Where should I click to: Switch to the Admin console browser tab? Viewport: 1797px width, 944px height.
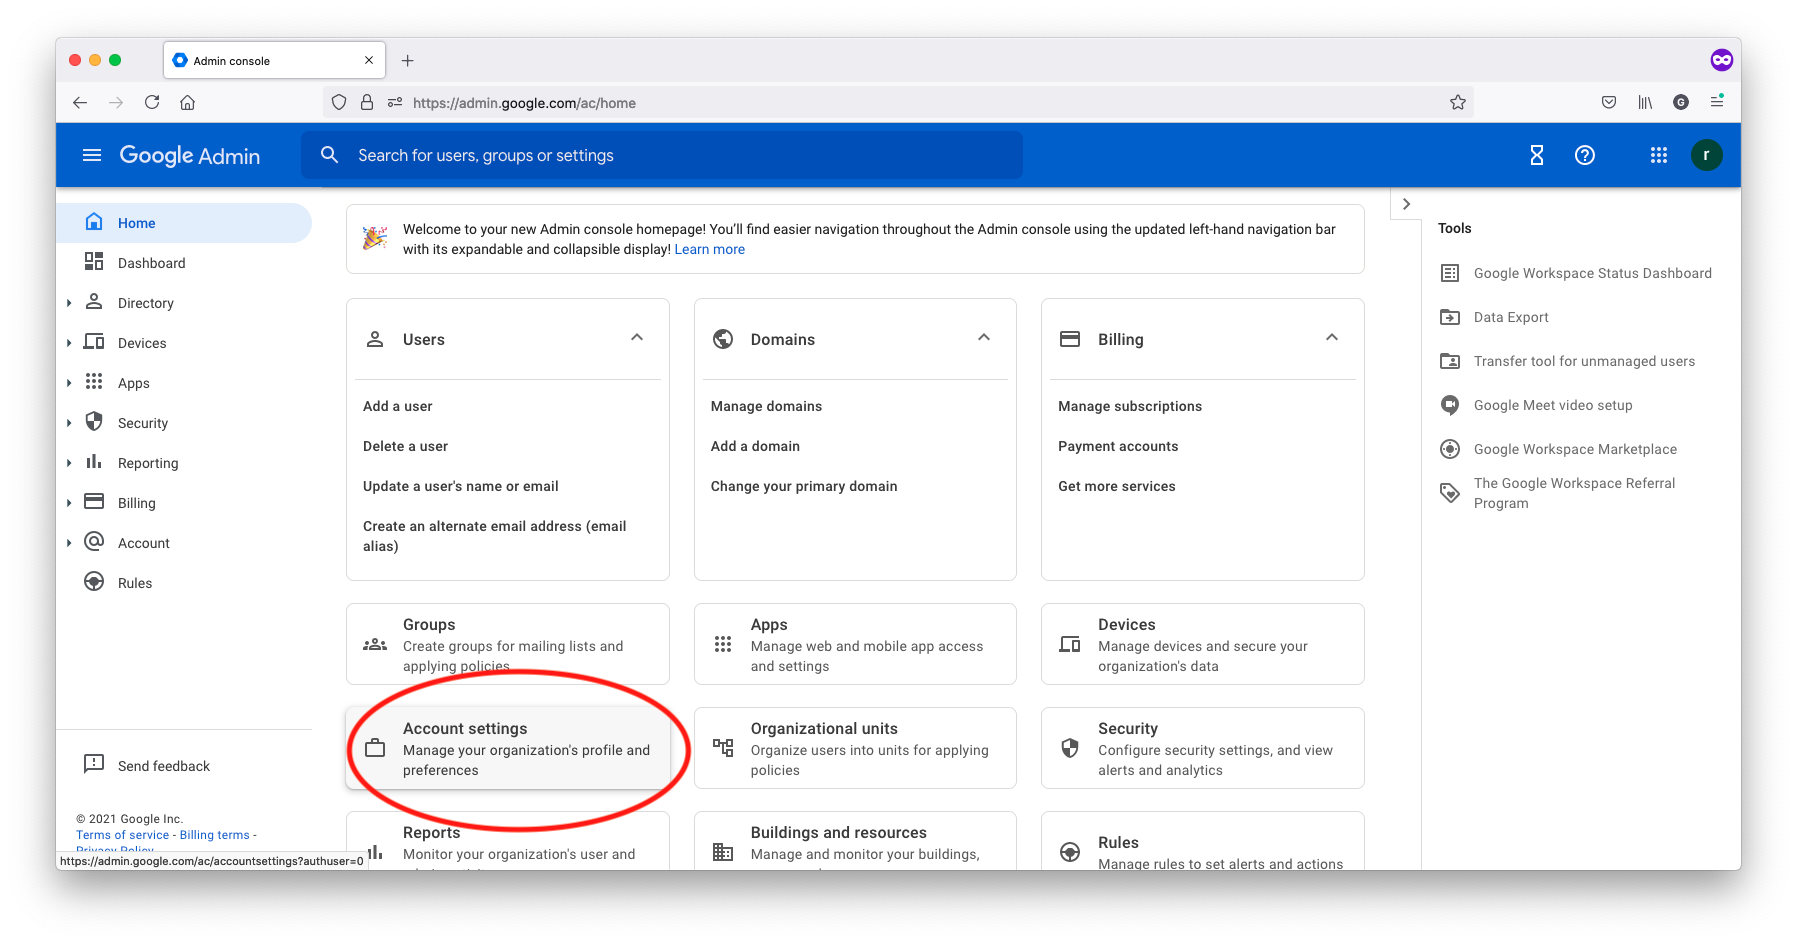[274, 60]
